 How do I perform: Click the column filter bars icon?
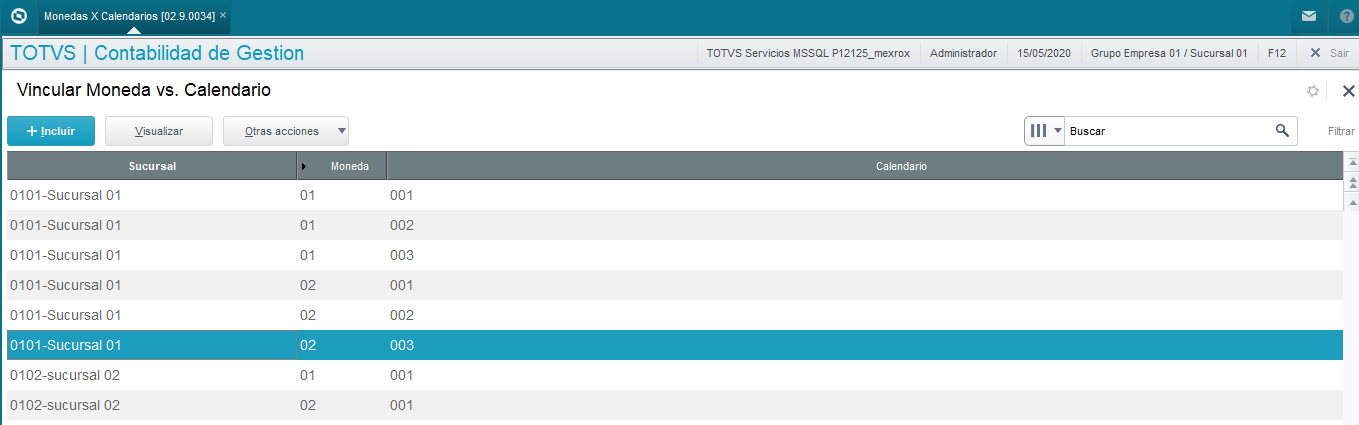pyautogui.click(x=1038, y=130)
